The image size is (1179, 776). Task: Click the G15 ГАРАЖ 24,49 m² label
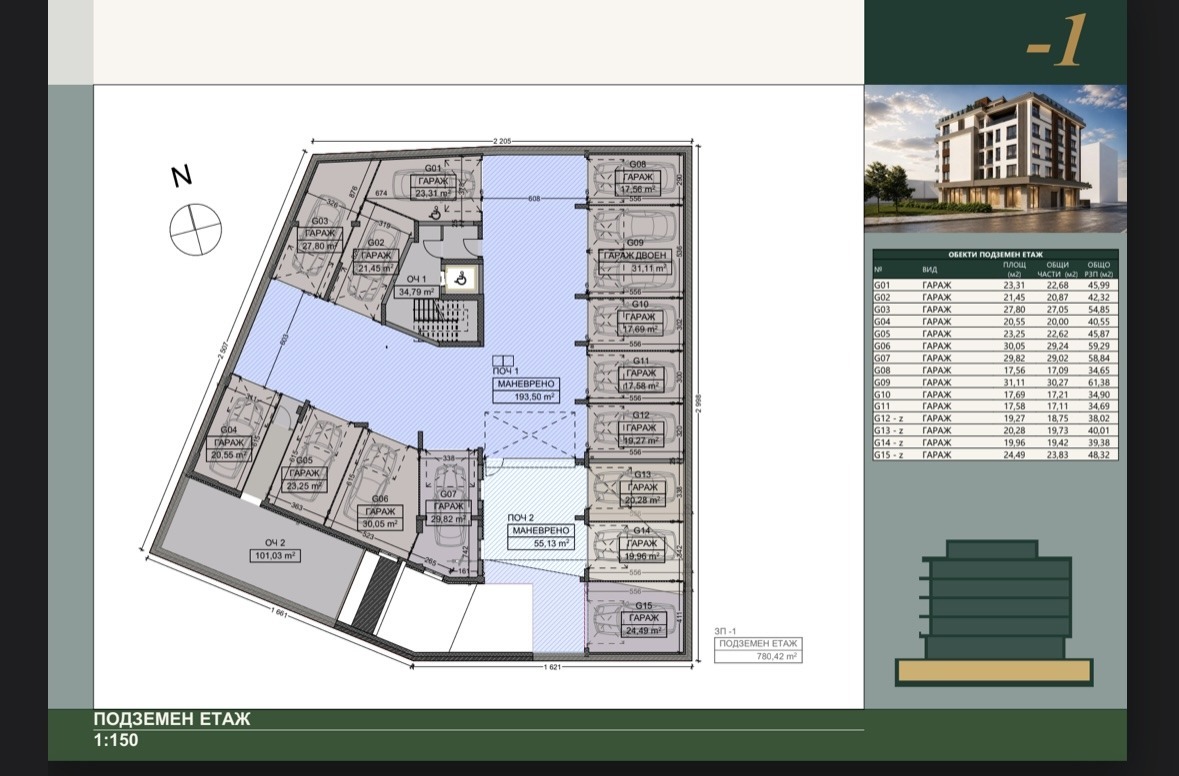pos(644,619)
